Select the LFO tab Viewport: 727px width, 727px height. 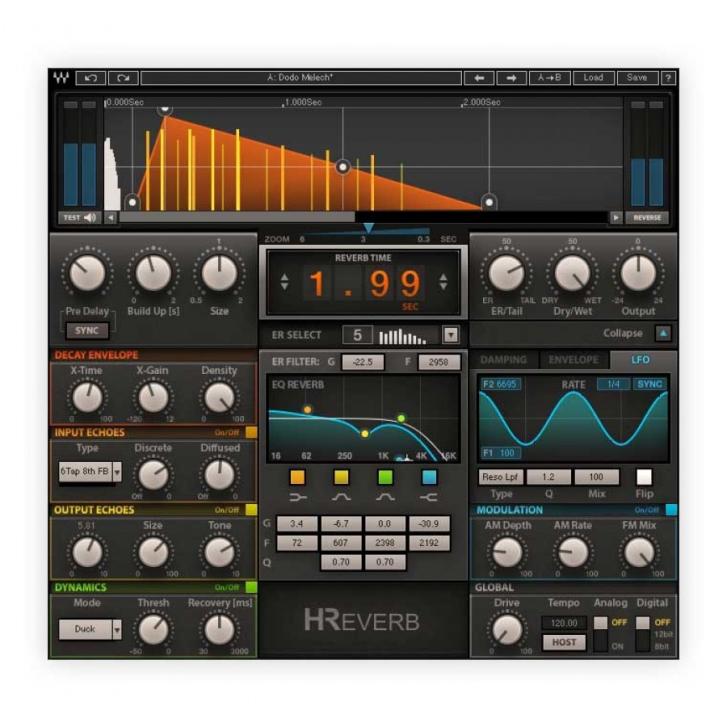tap(641, 360)
